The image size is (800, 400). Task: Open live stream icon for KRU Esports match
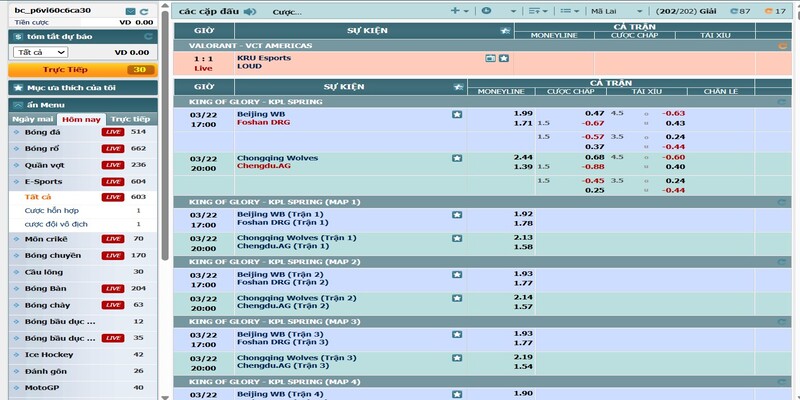click(x=490, y=58)
